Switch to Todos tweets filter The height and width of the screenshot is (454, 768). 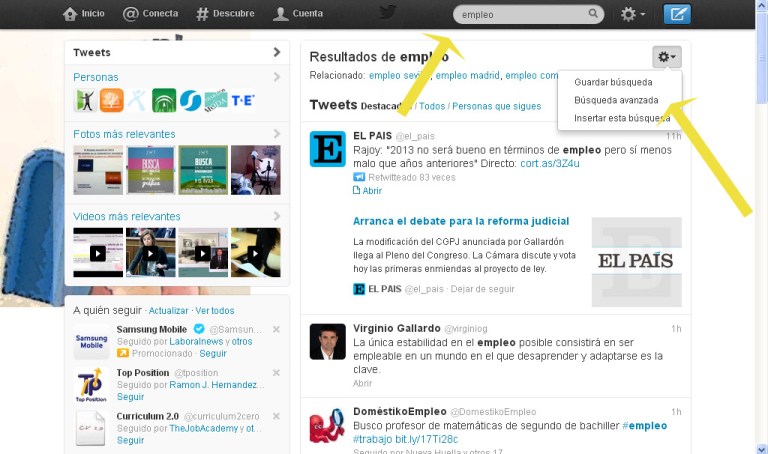[432, 106]
